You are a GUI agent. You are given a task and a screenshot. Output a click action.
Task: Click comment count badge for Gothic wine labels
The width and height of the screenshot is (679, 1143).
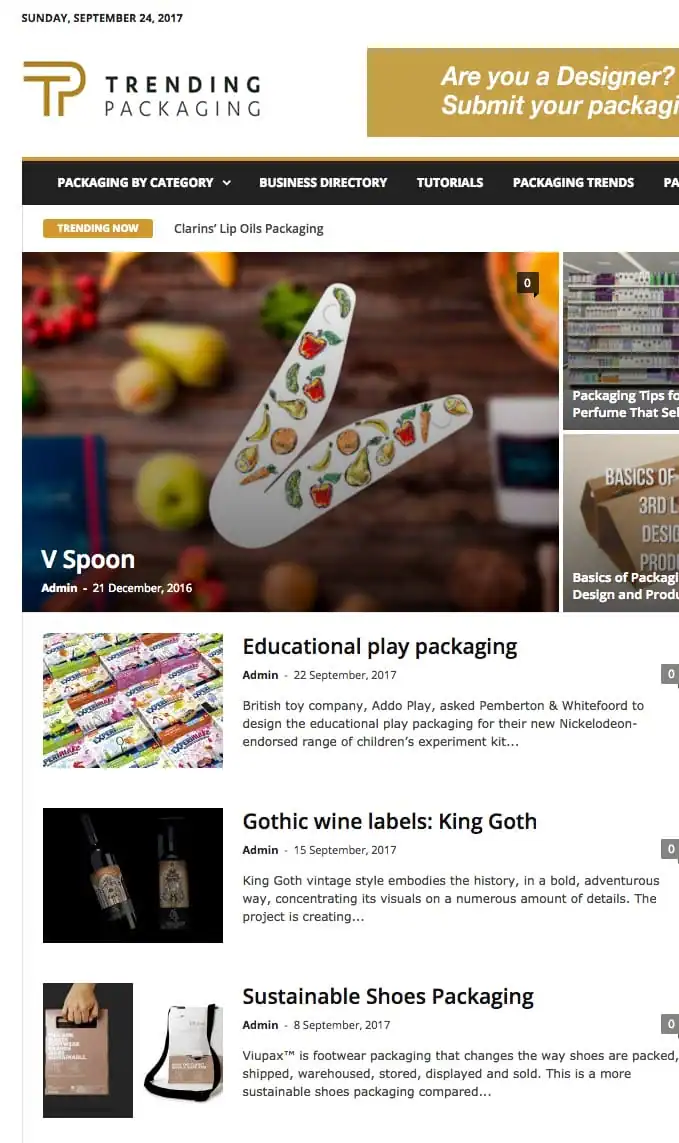click(x=670, y=849)
